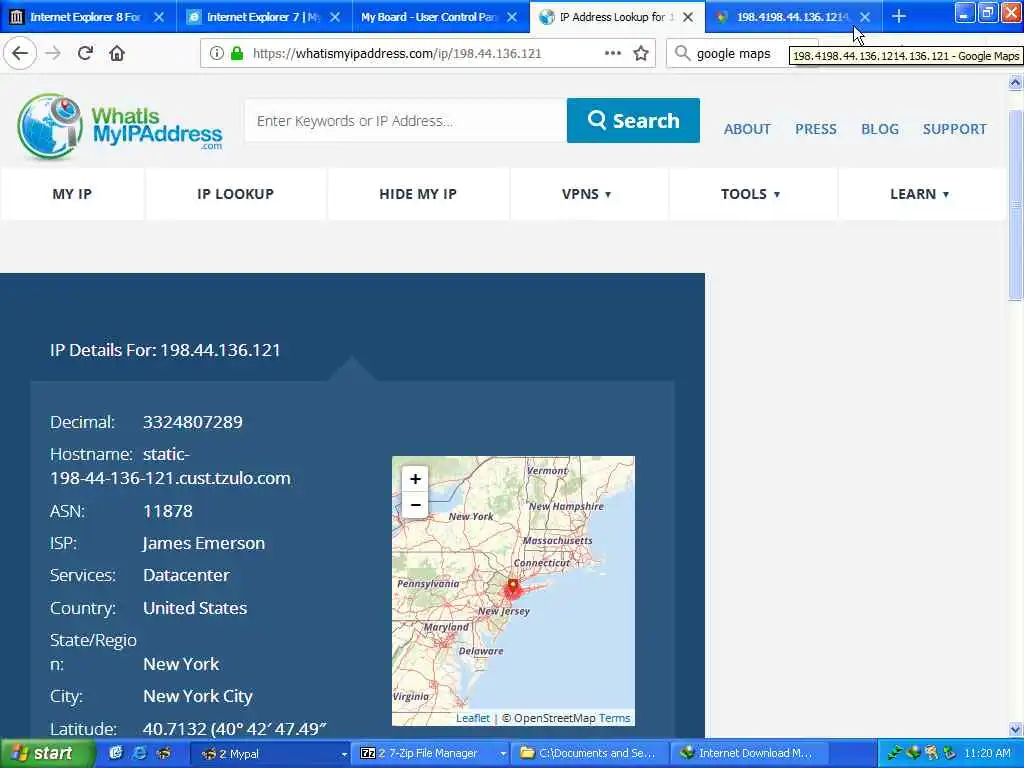This screenshot has height=768, width=1024.
Task: Switch to the My Board User Control Panel tab
Action: [431, 17]
